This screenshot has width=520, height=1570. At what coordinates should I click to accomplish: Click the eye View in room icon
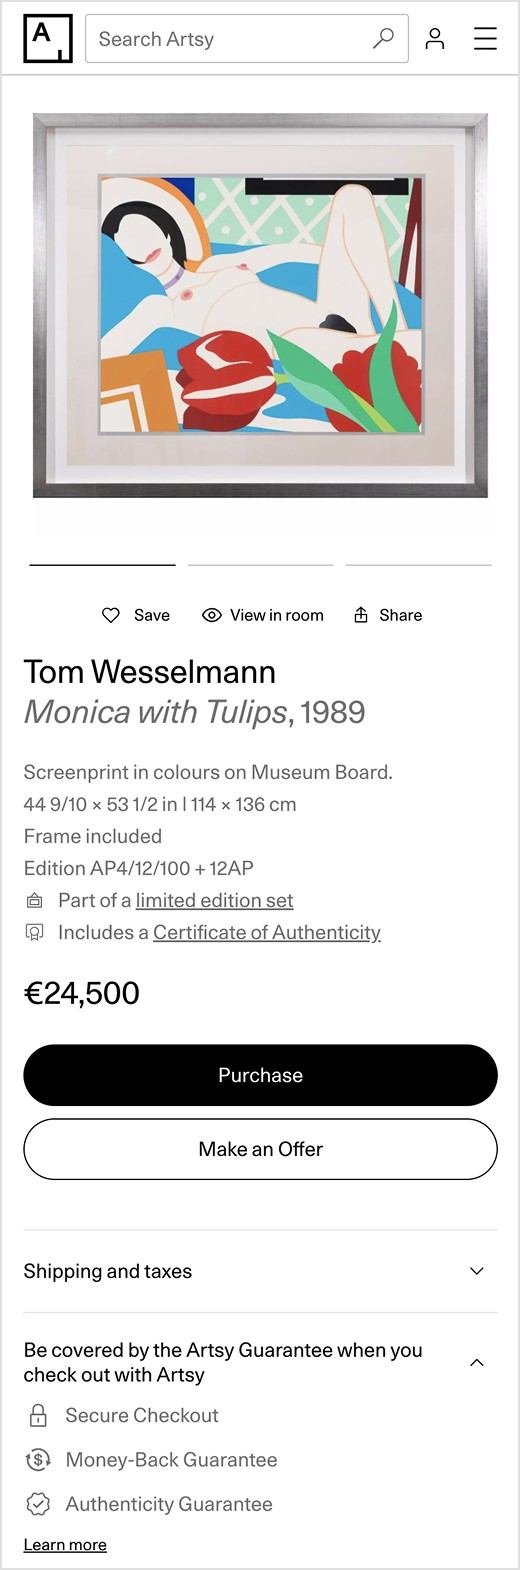212,615
